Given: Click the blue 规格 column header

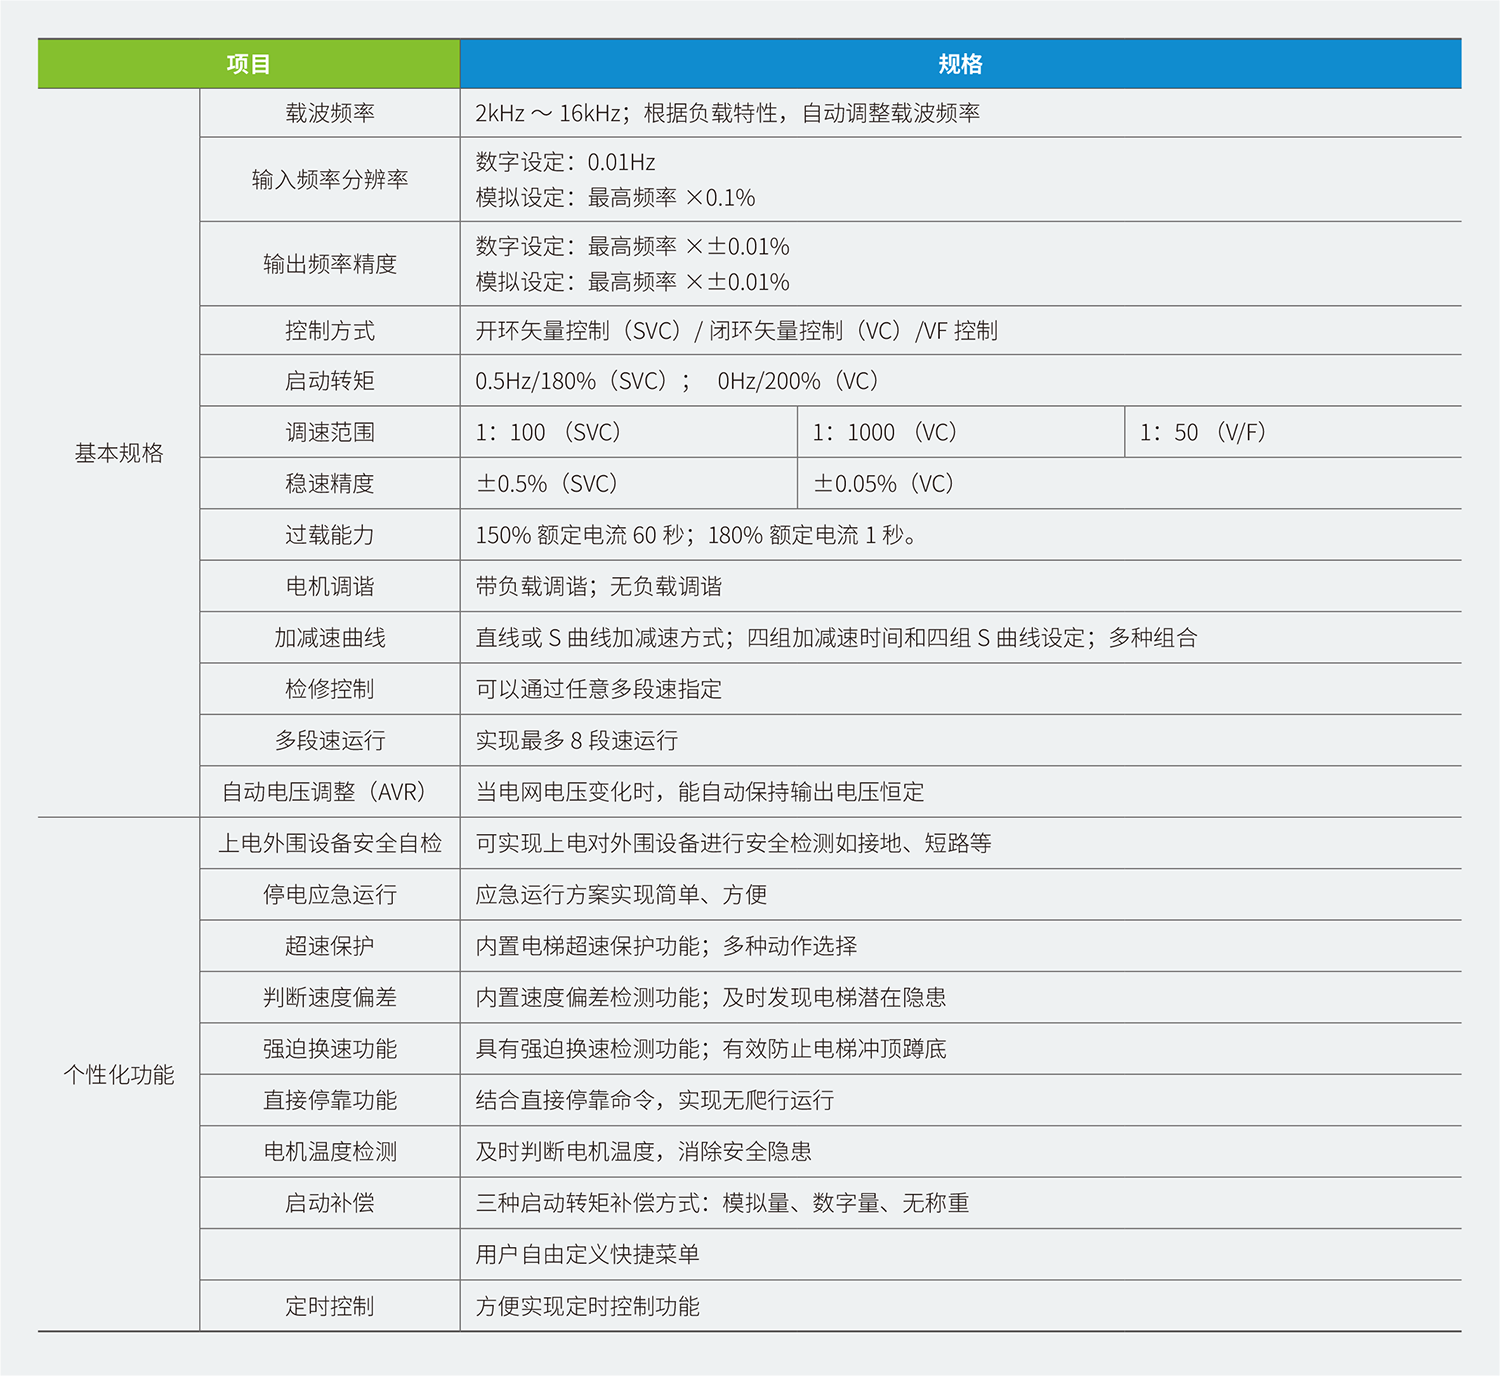Looking at the screenshot, I should click(960, 64).
